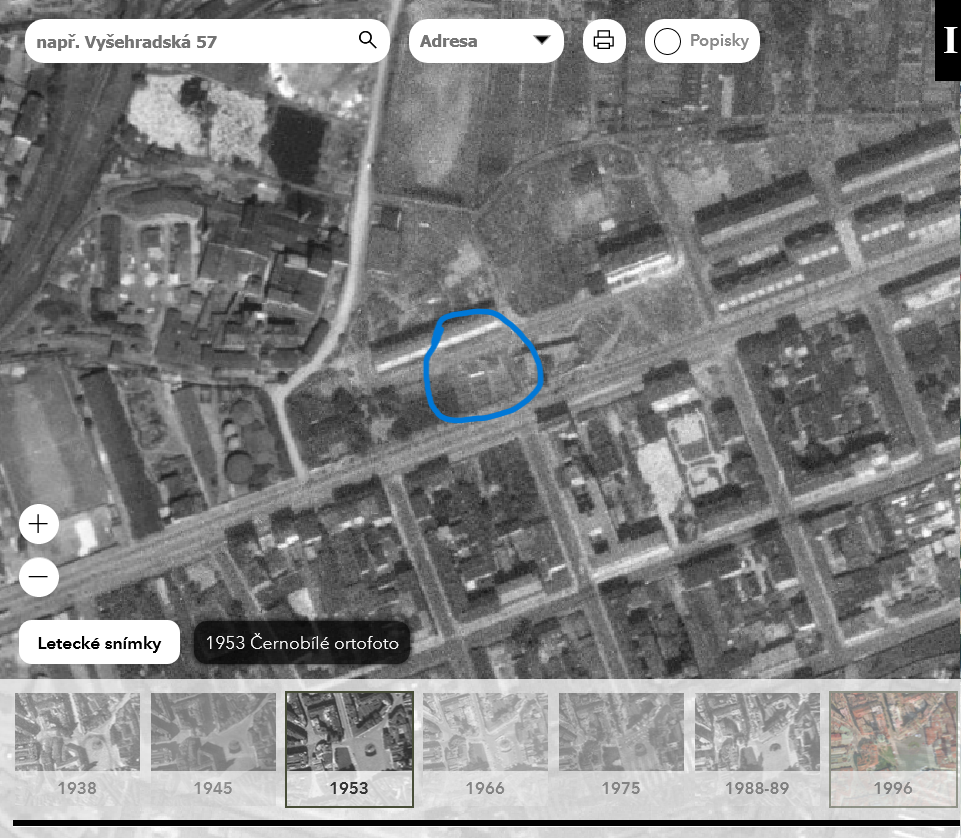Zoom in with plus button
This screenshot has width=961, height=838.
(x=39, y=524)
